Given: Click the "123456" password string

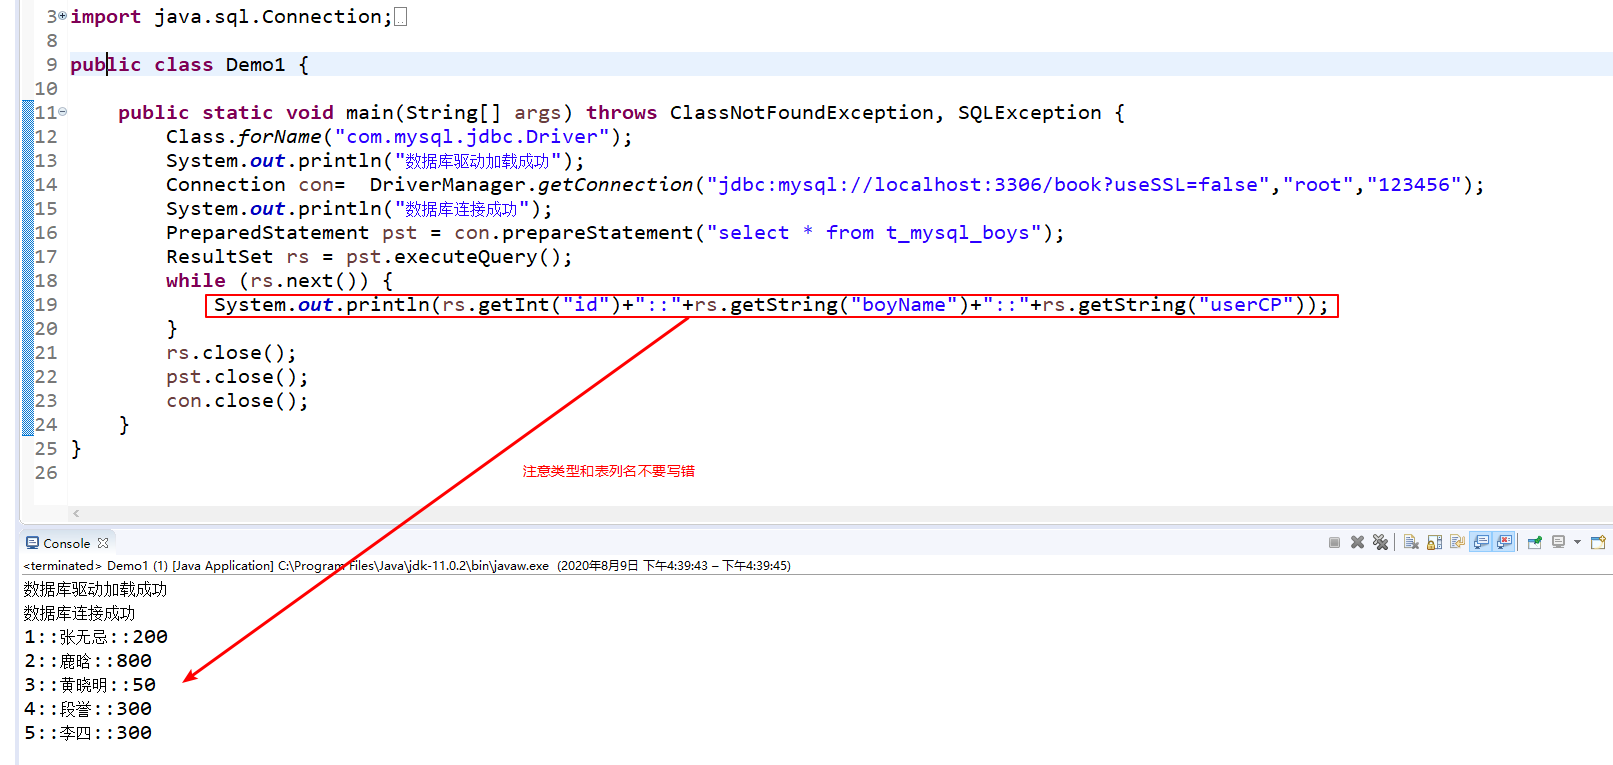Looking at the screenshot, I should coord(1414,184).
